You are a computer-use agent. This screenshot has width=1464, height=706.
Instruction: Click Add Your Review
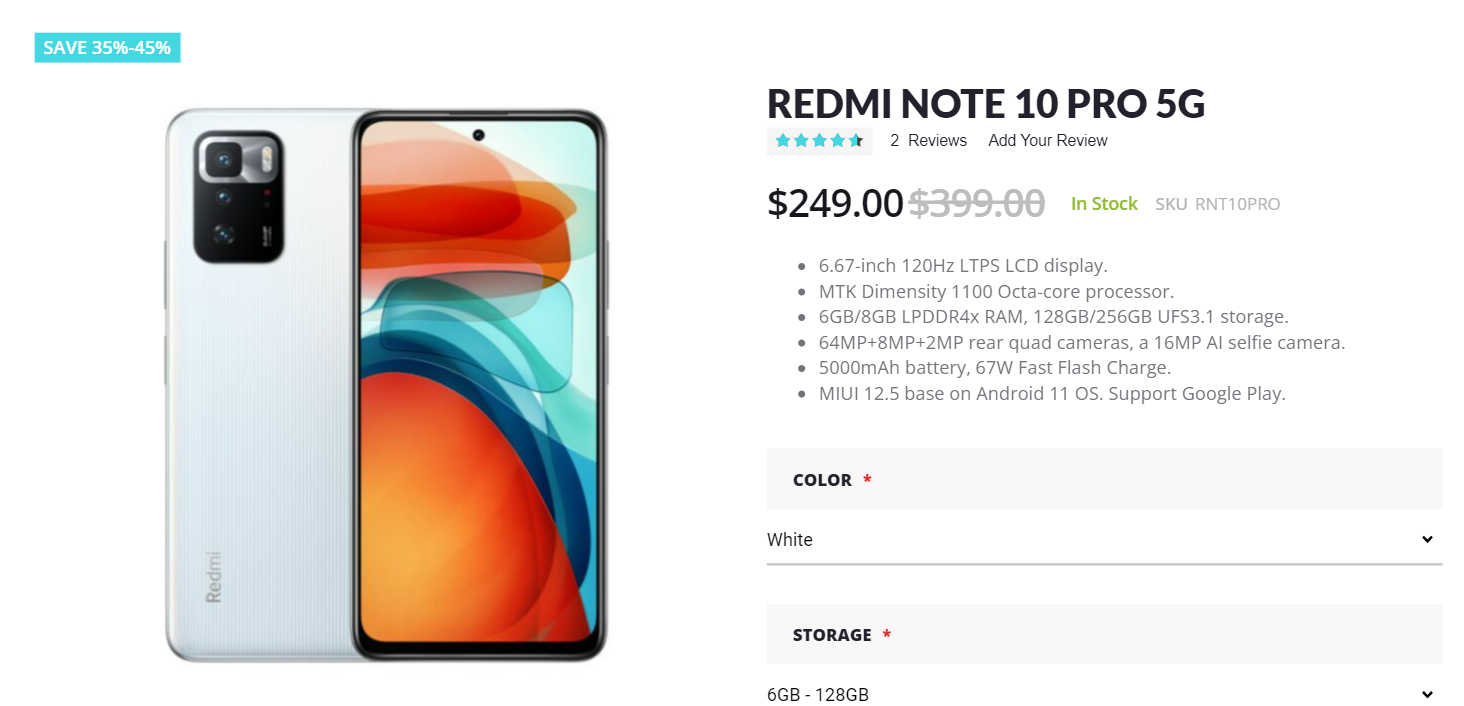(1047, 140)
